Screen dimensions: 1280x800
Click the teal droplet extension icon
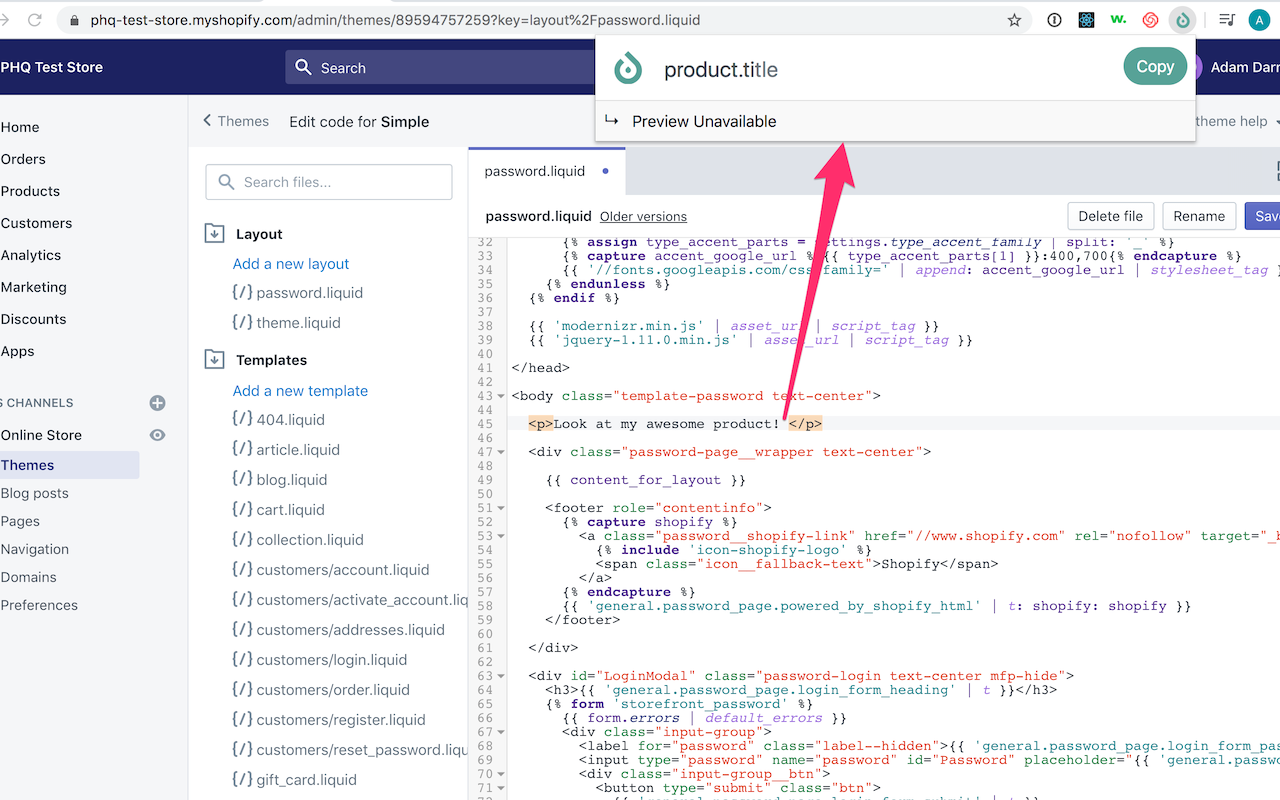(x=1182, y=19)
